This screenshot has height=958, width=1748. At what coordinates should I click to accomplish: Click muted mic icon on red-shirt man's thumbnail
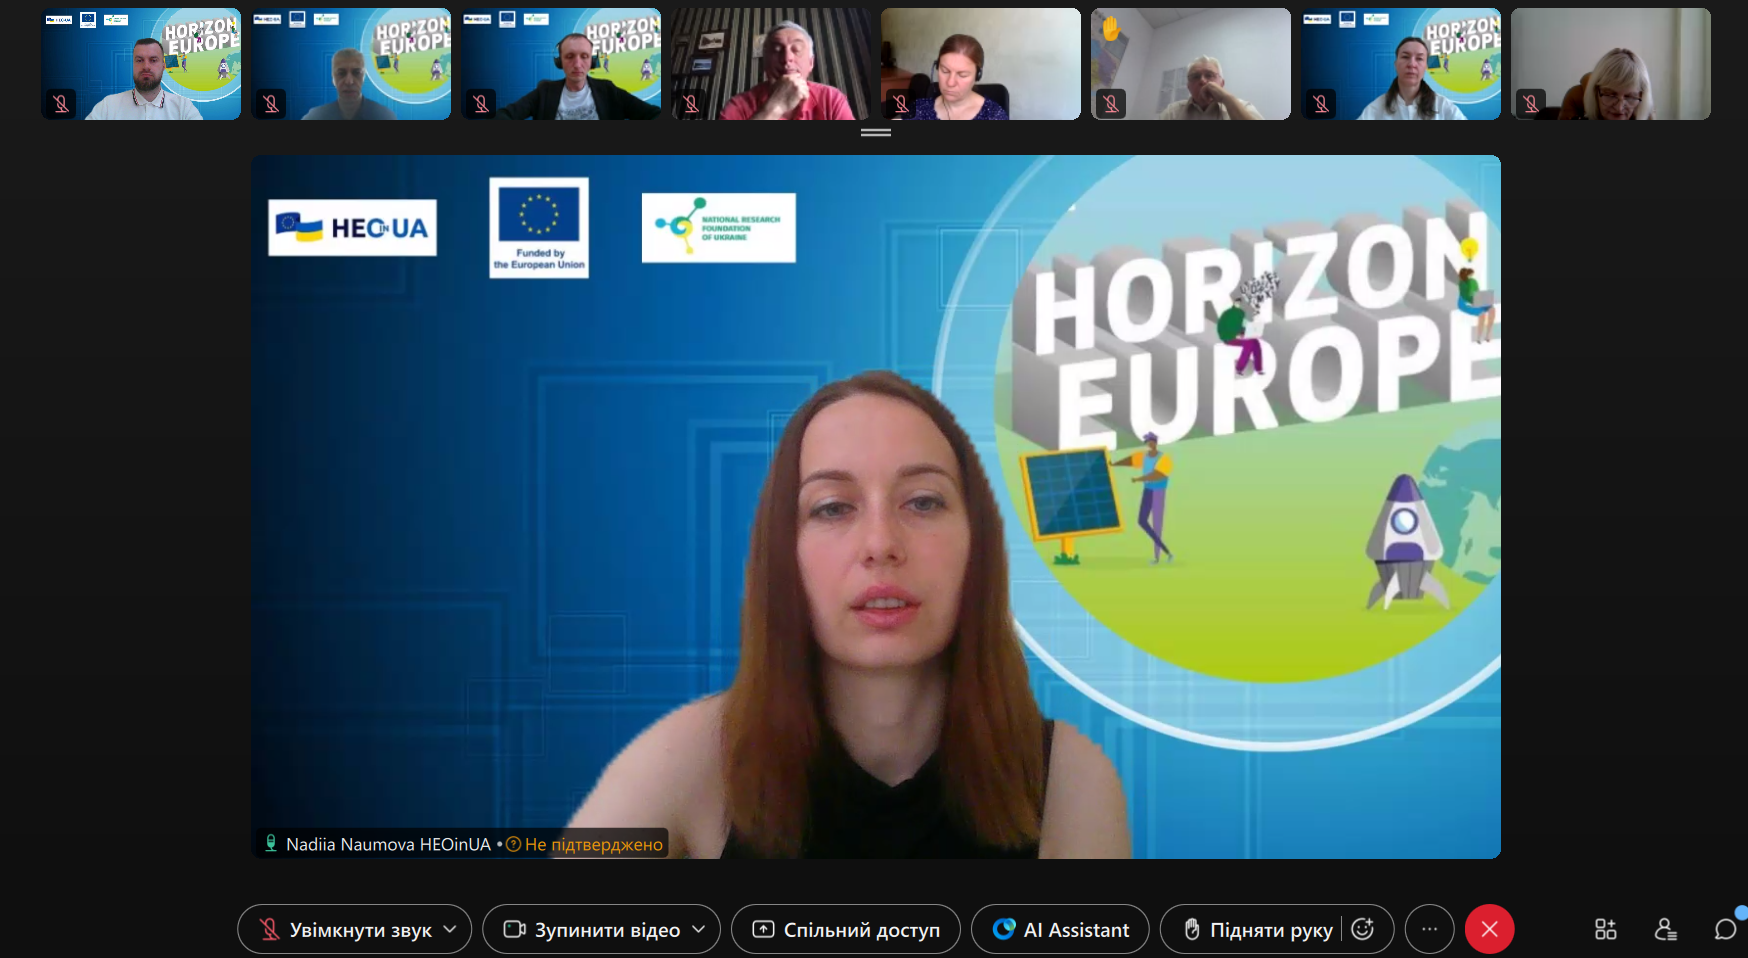point(691,103)
